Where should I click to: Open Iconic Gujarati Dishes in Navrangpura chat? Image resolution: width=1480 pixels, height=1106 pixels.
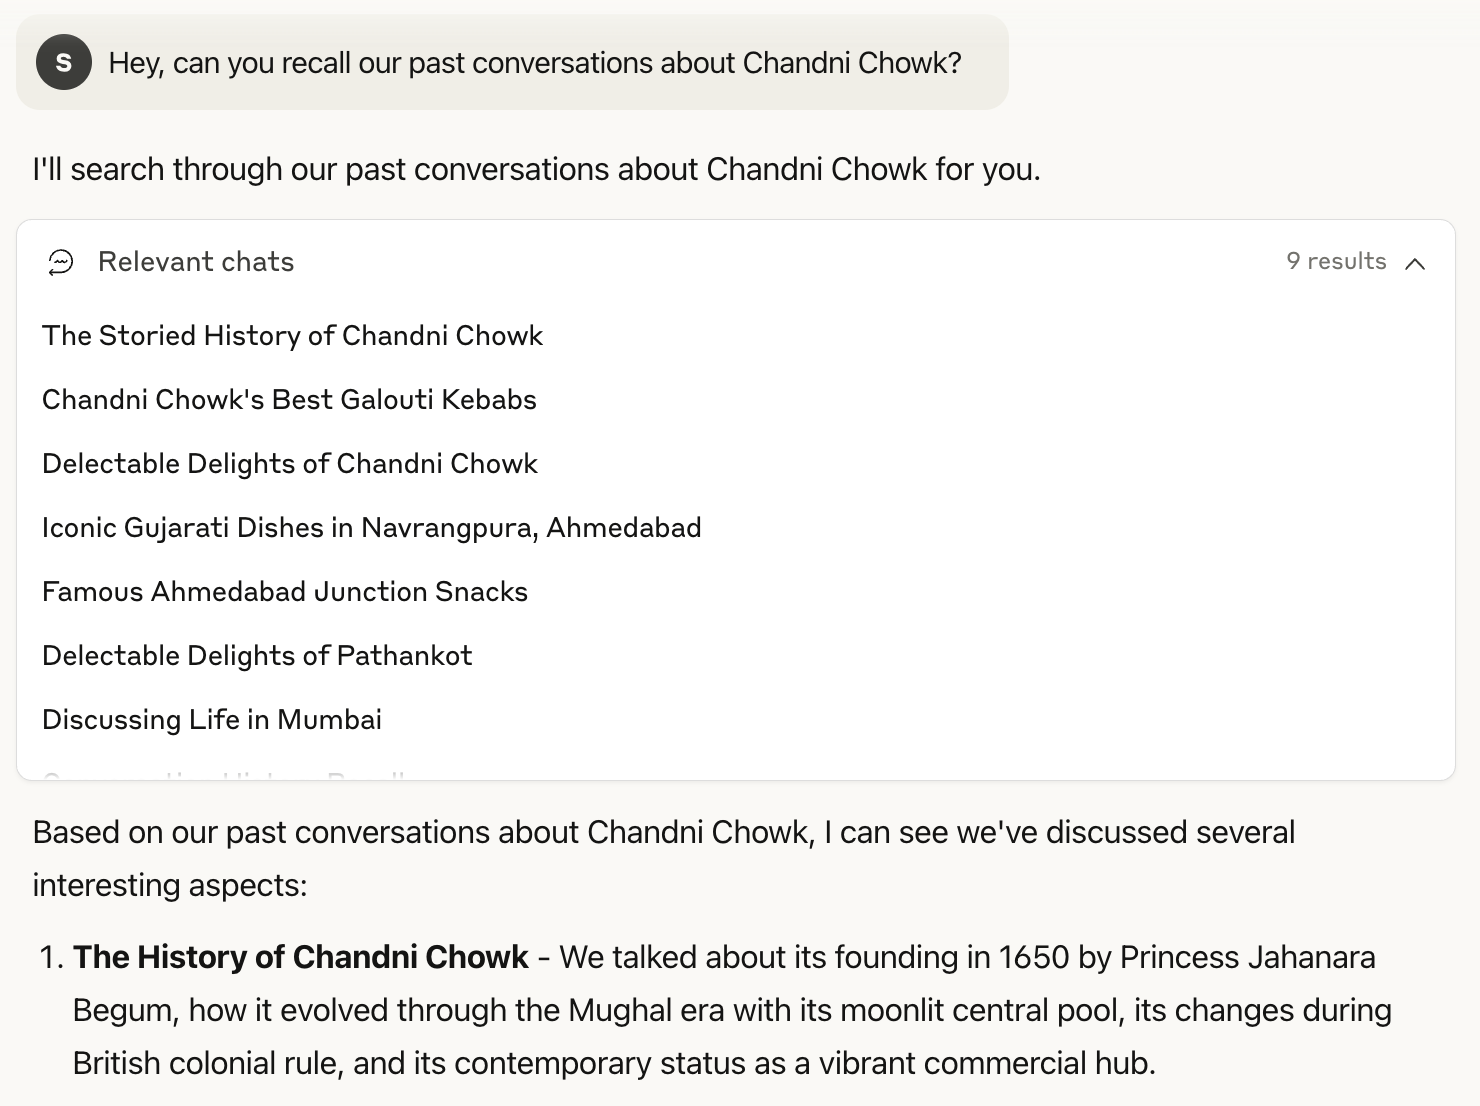point(371,528)
